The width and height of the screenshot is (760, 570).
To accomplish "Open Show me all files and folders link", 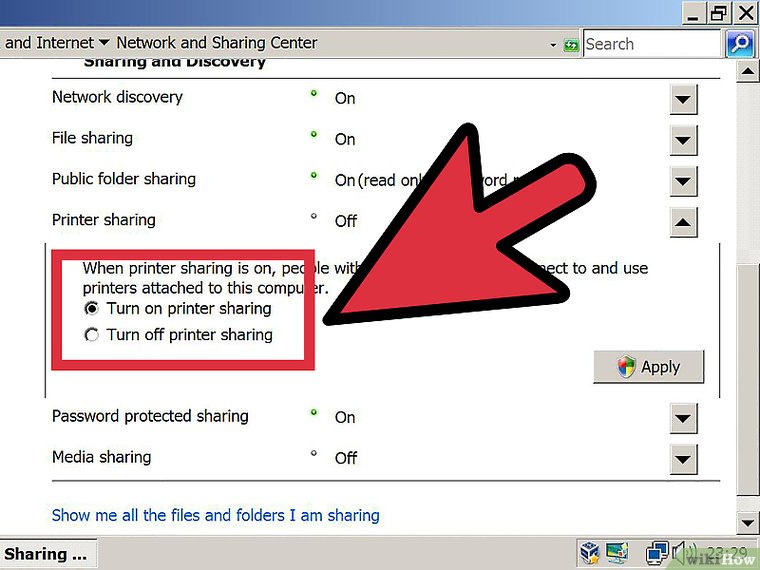I will pos(216,515).
